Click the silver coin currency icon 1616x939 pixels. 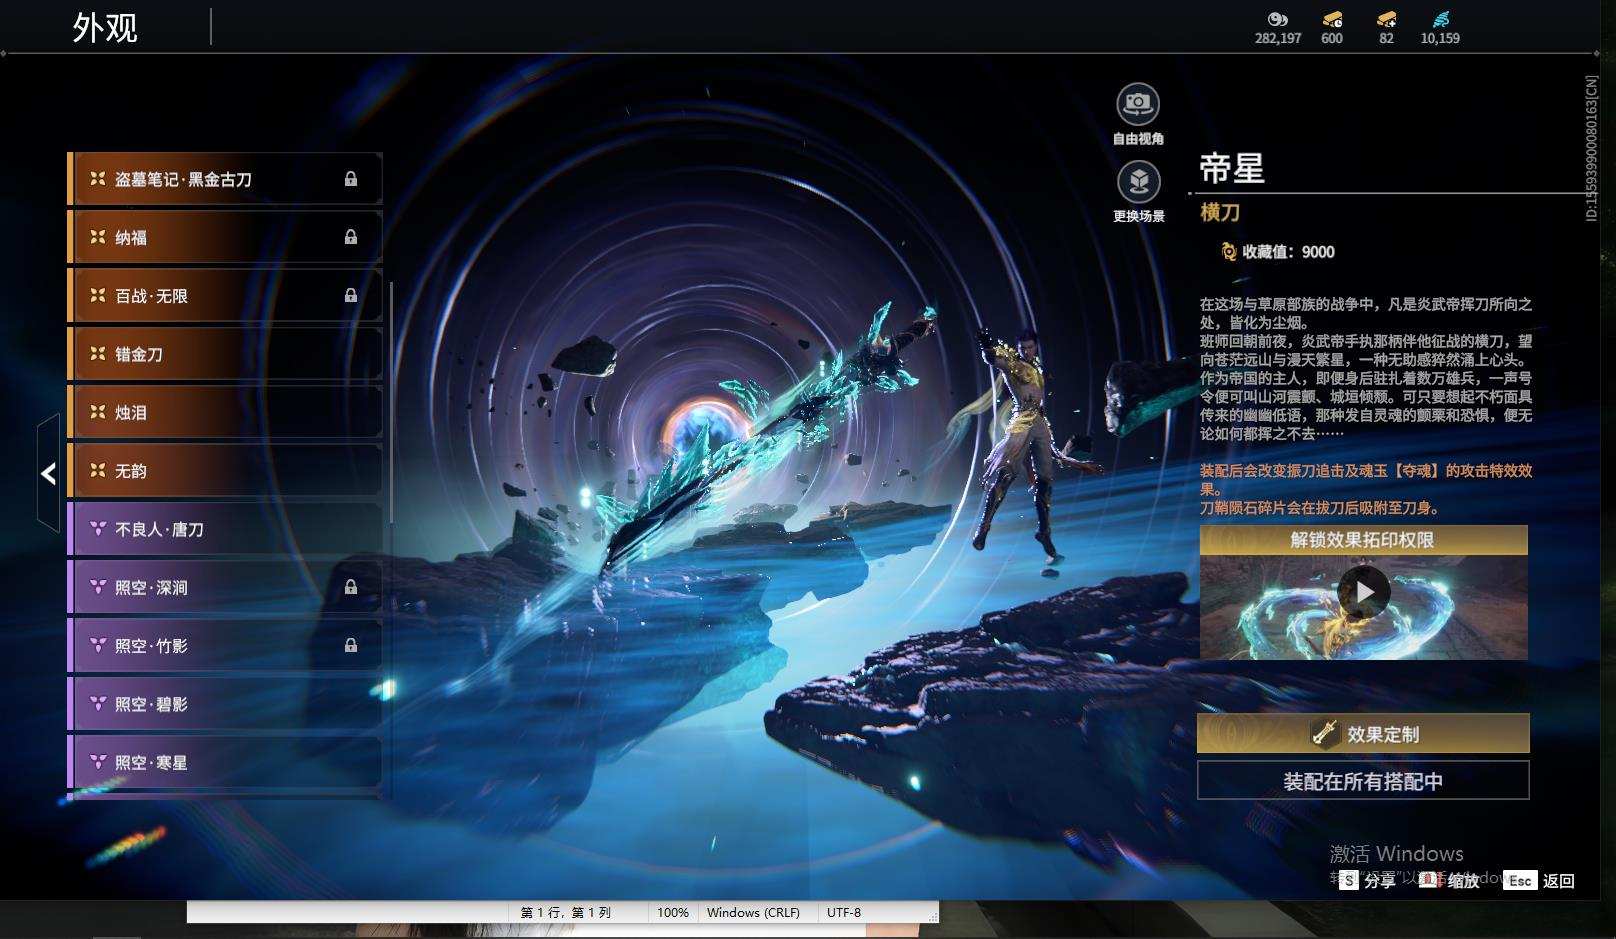click(1277, 19)
